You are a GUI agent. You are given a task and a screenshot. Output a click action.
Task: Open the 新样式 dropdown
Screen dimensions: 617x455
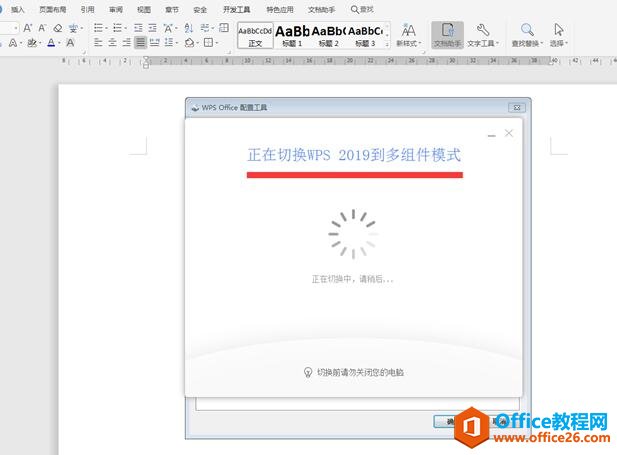(408, 35)
